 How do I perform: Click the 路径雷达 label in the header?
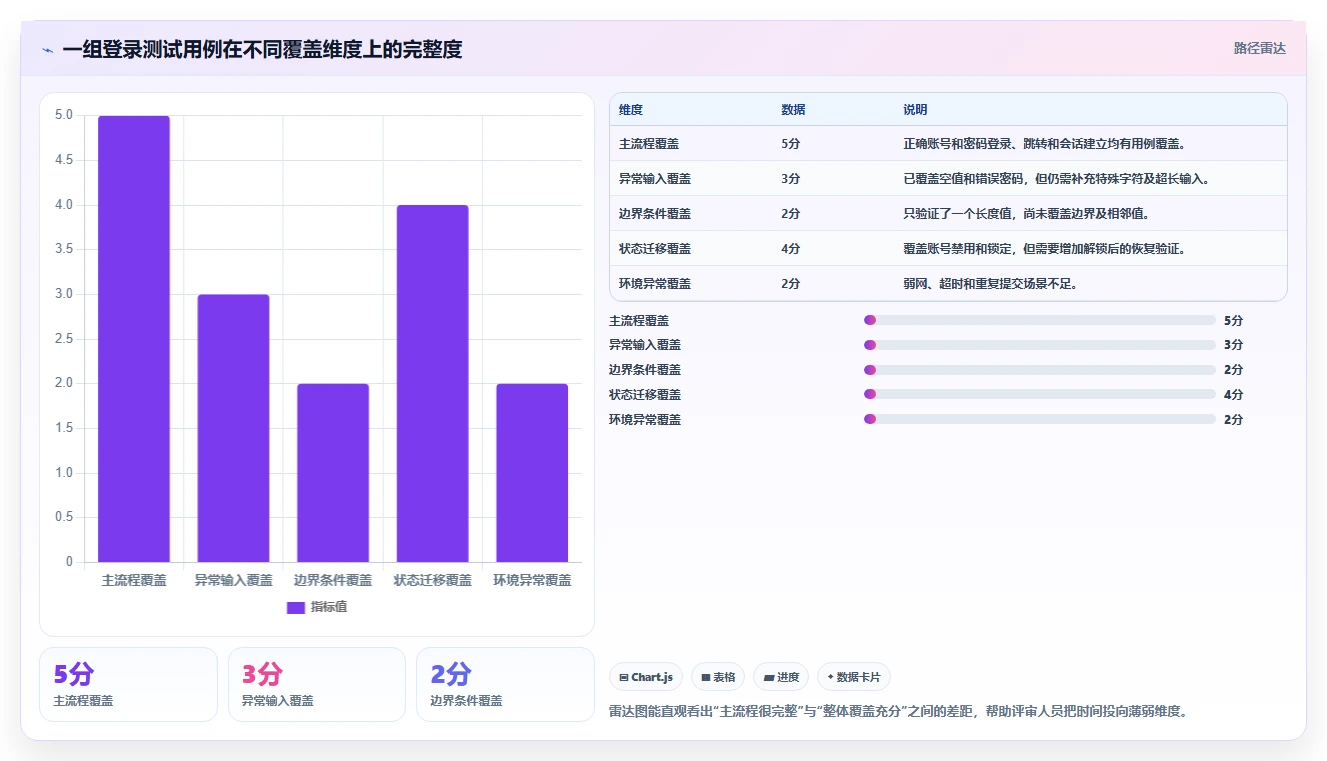click(x=1259, y=48)
